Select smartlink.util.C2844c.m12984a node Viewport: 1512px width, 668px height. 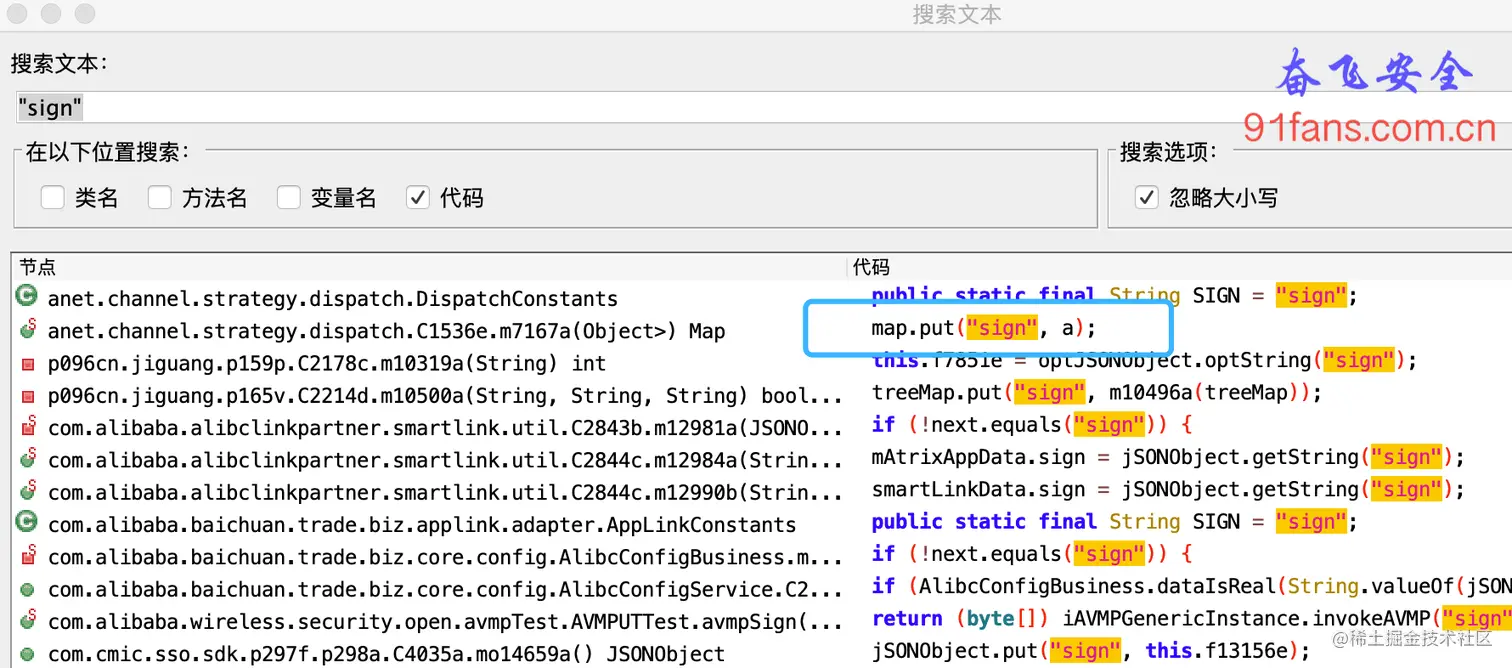(x=445, y=460)
